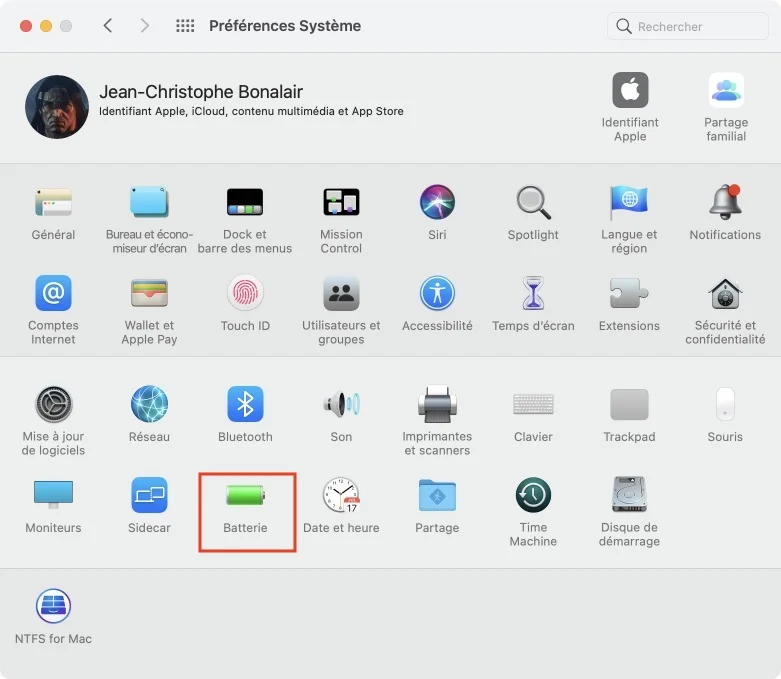Open the Notifications bell icon
The height and width of the screenshot is (679, 781).
(725, 202)
